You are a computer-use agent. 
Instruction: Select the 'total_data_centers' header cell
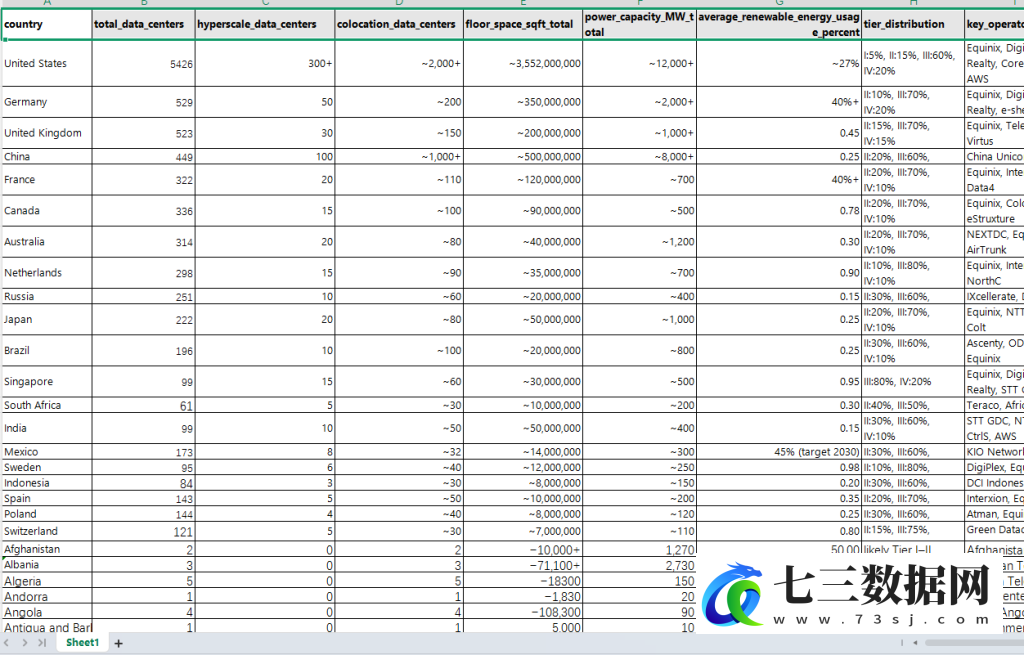coord(144,24)
